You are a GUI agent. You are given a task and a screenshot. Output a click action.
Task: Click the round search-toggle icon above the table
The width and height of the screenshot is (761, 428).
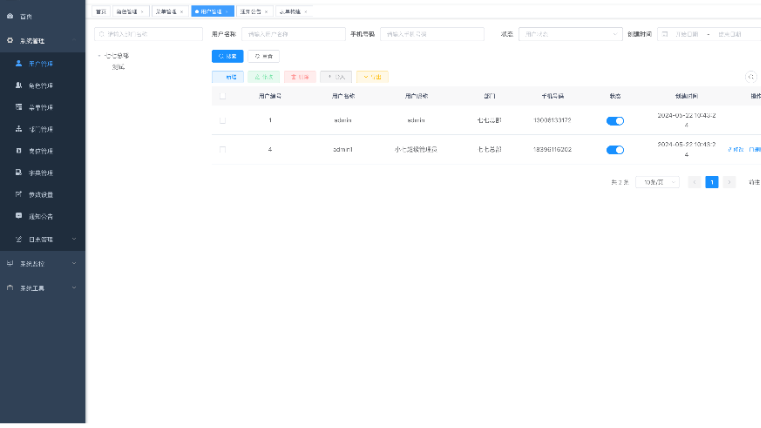751,76
